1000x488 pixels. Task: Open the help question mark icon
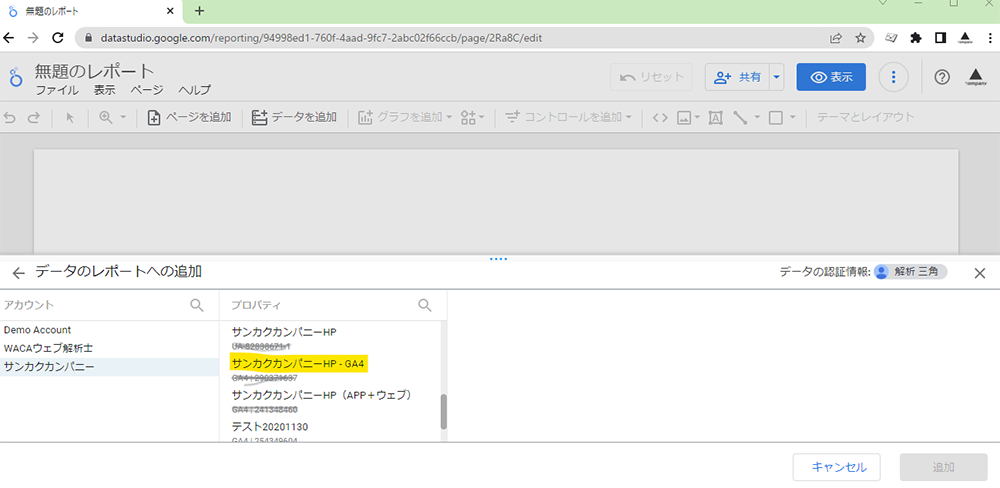point(942,77)
